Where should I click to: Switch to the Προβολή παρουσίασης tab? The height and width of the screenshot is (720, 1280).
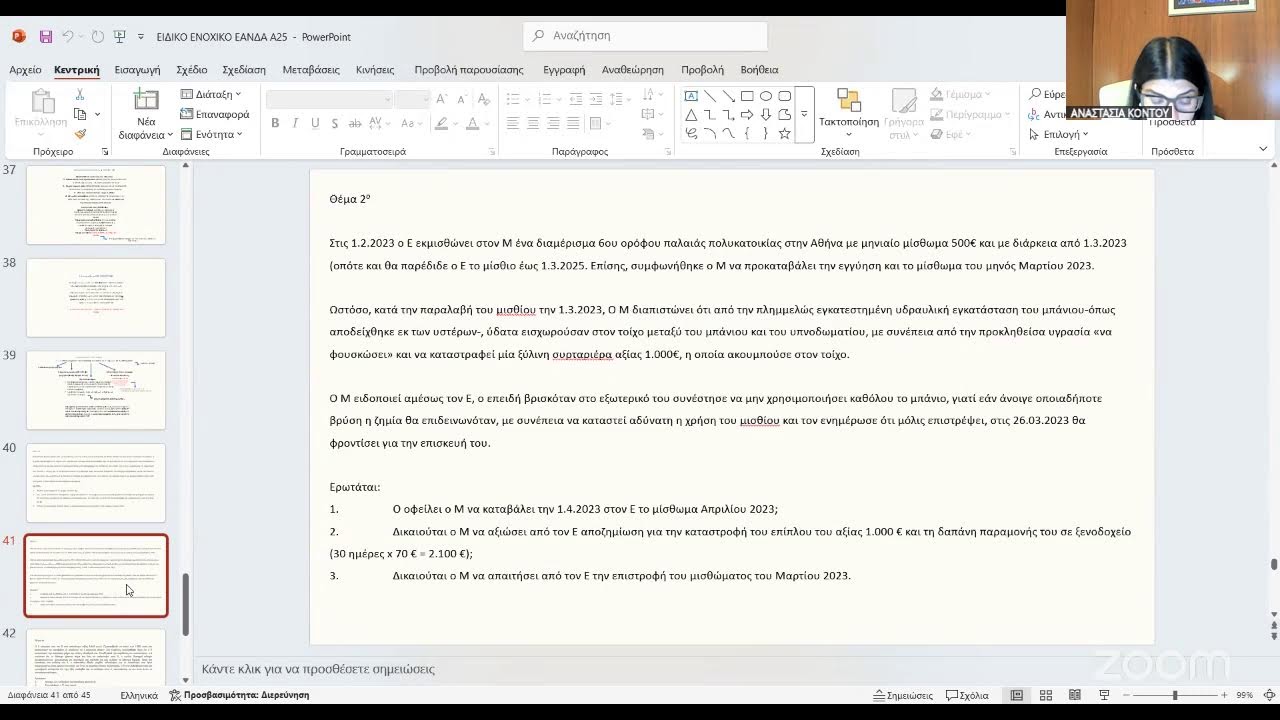469,70
